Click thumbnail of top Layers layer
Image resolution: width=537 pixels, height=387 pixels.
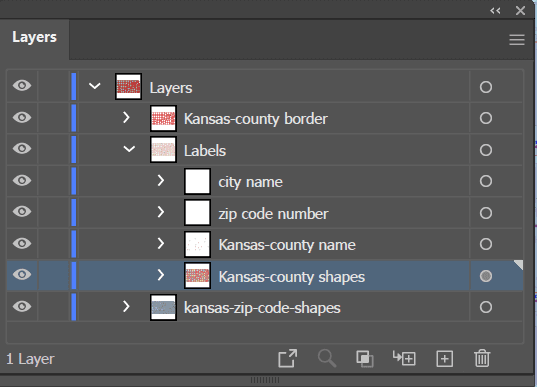pos(128,86)
